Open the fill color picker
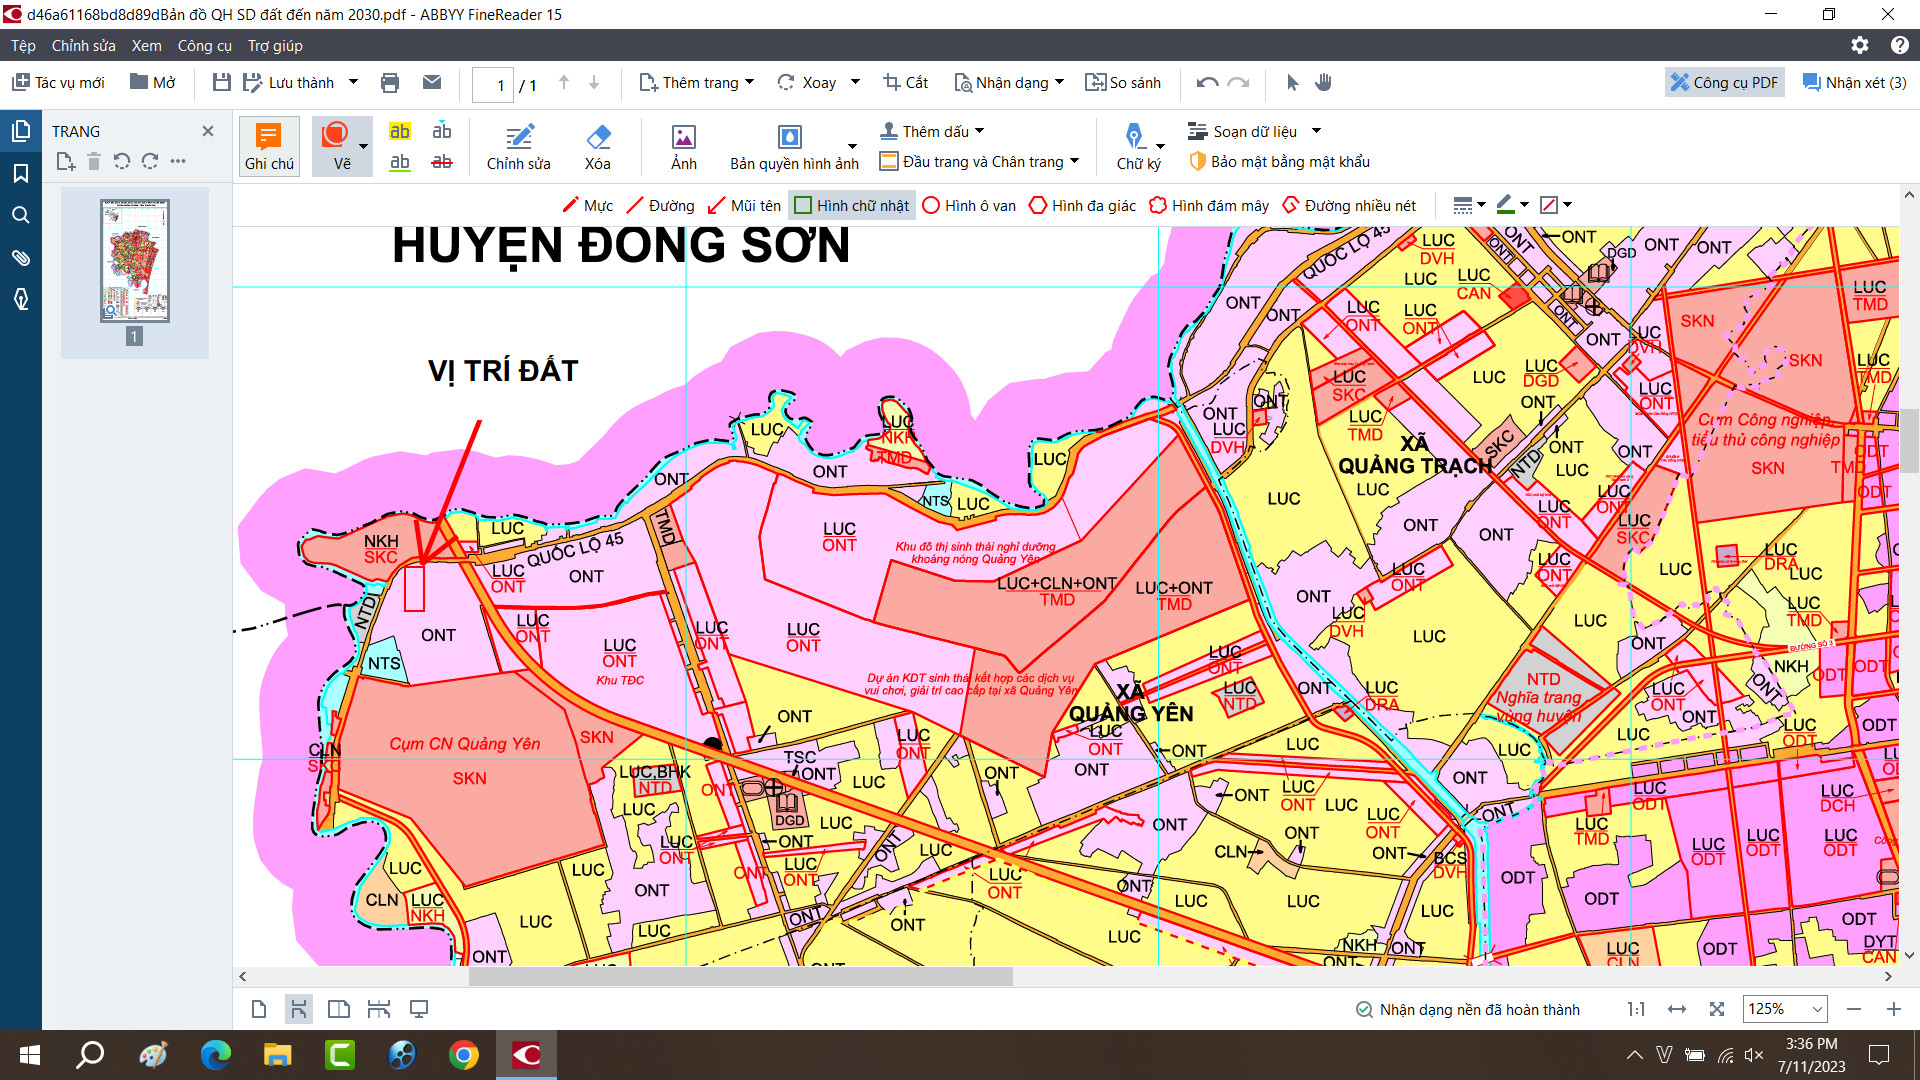1920x1080 pixels. (x=1555, y=205)
